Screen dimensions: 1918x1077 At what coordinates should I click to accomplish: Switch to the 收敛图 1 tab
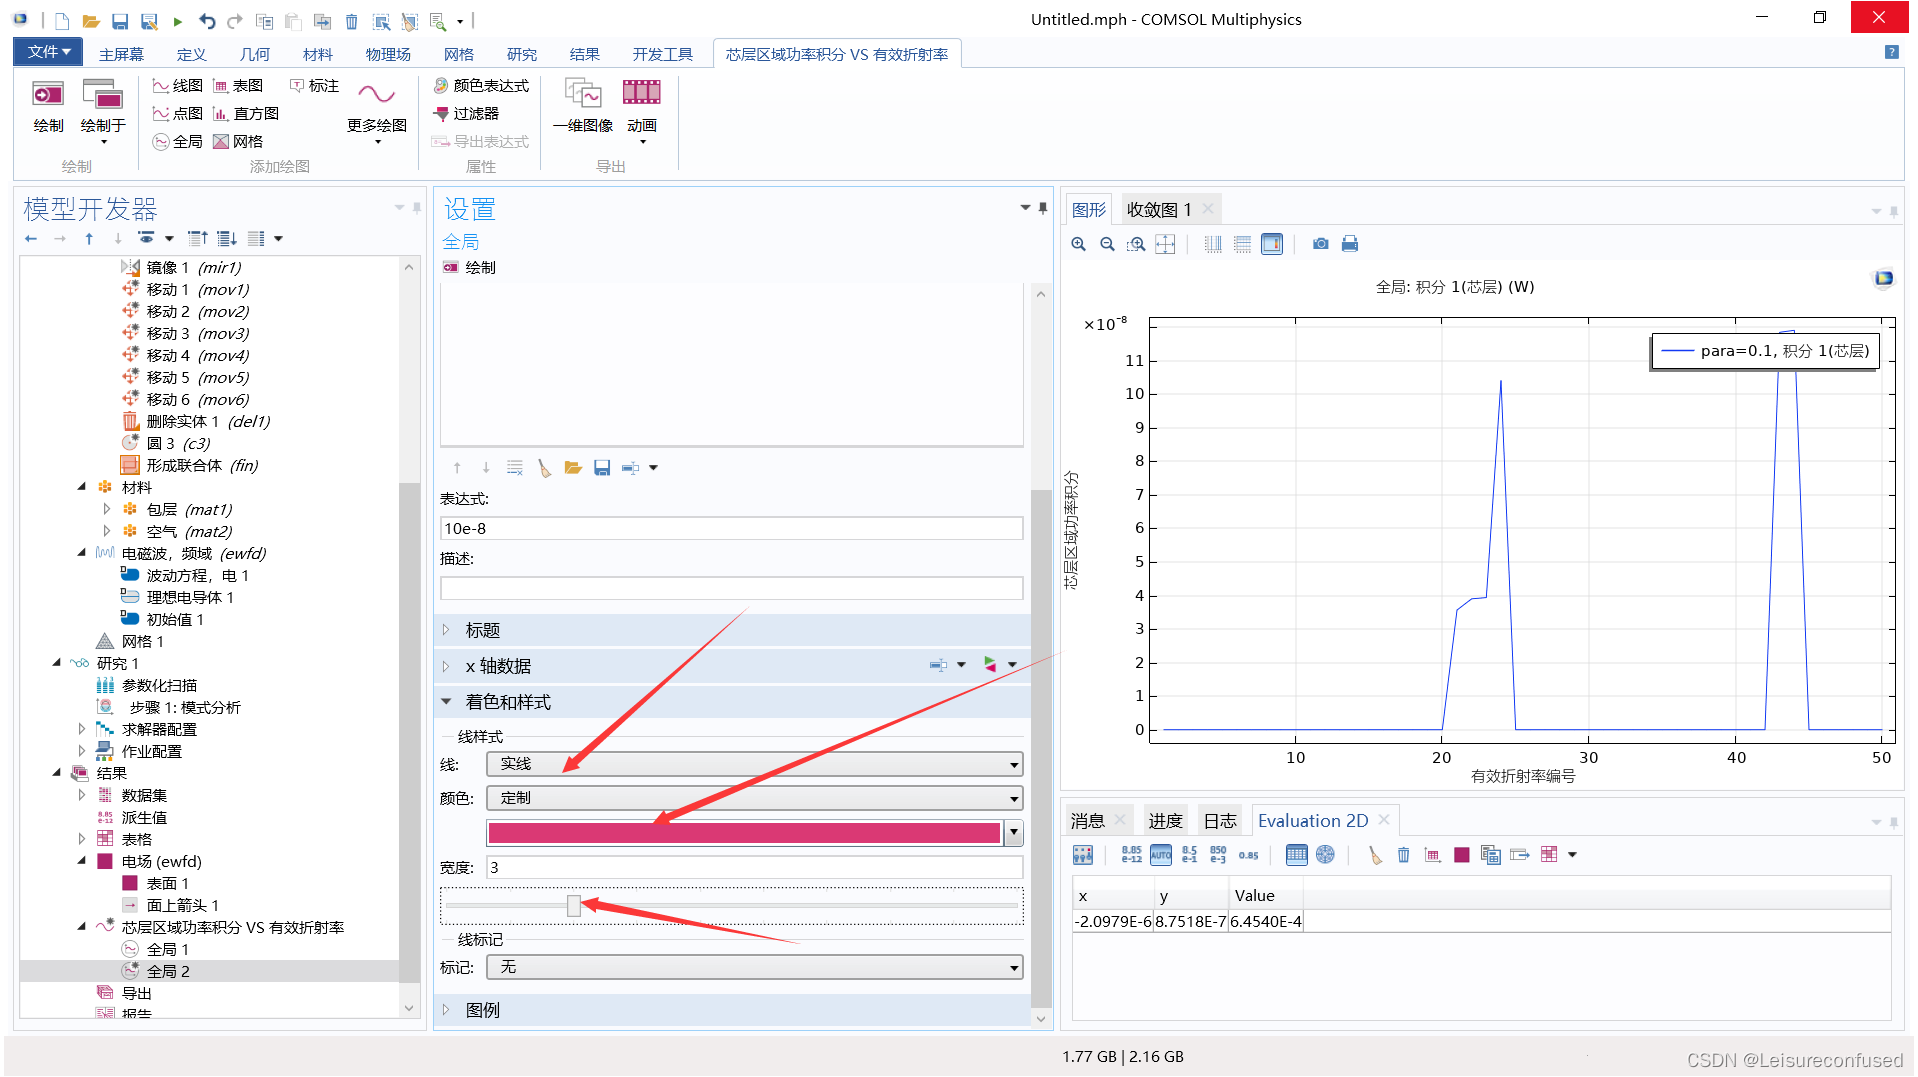[1159, 209]
